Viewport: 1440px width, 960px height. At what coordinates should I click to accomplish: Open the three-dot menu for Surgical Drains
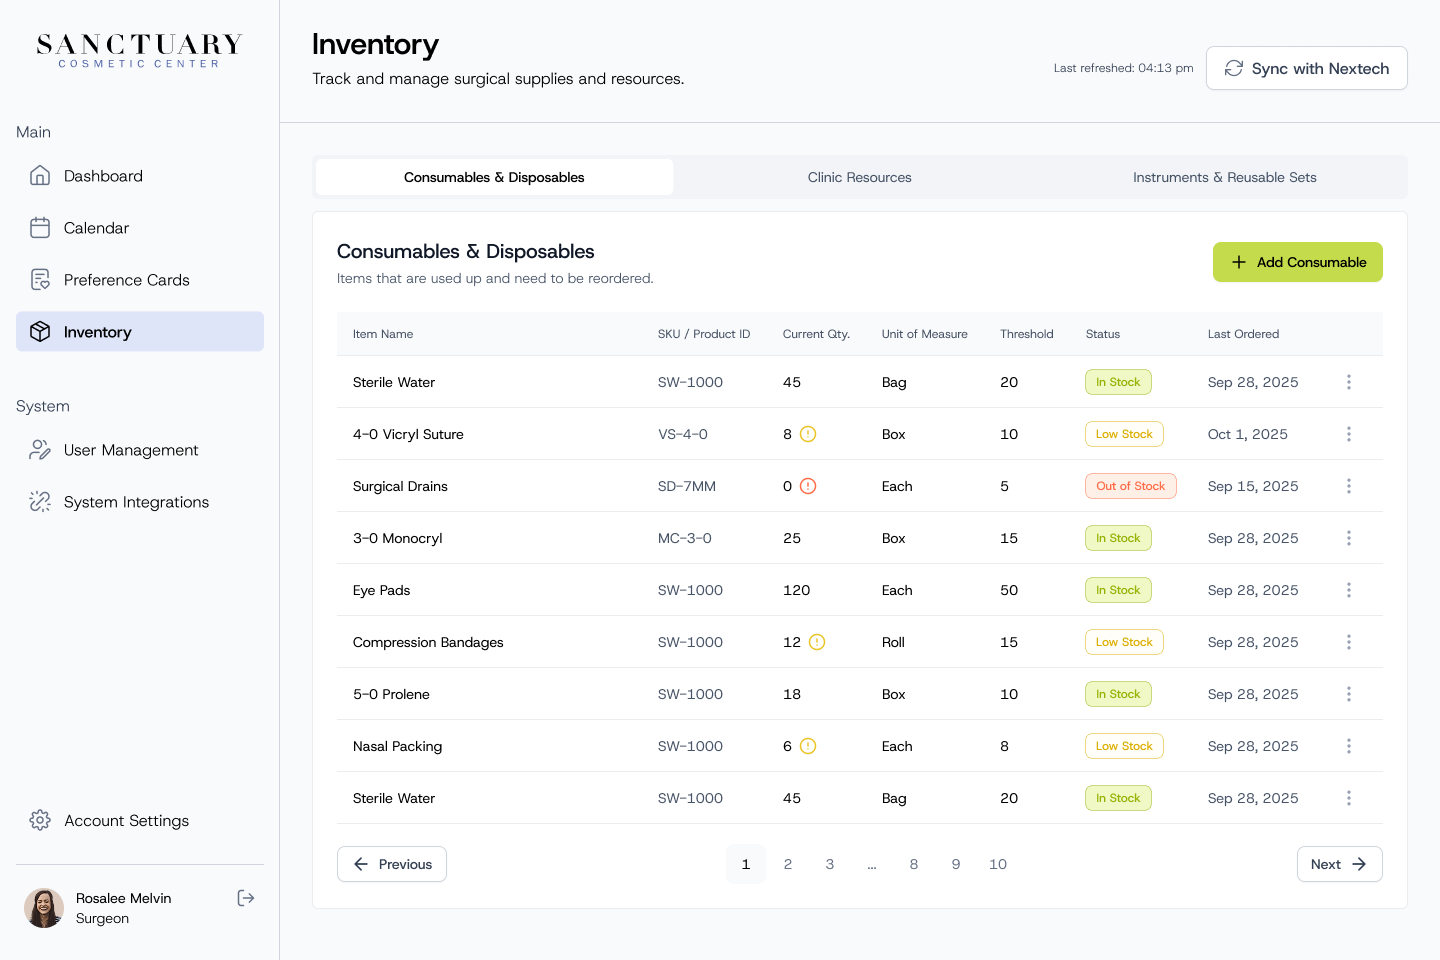coord(1349,486)
